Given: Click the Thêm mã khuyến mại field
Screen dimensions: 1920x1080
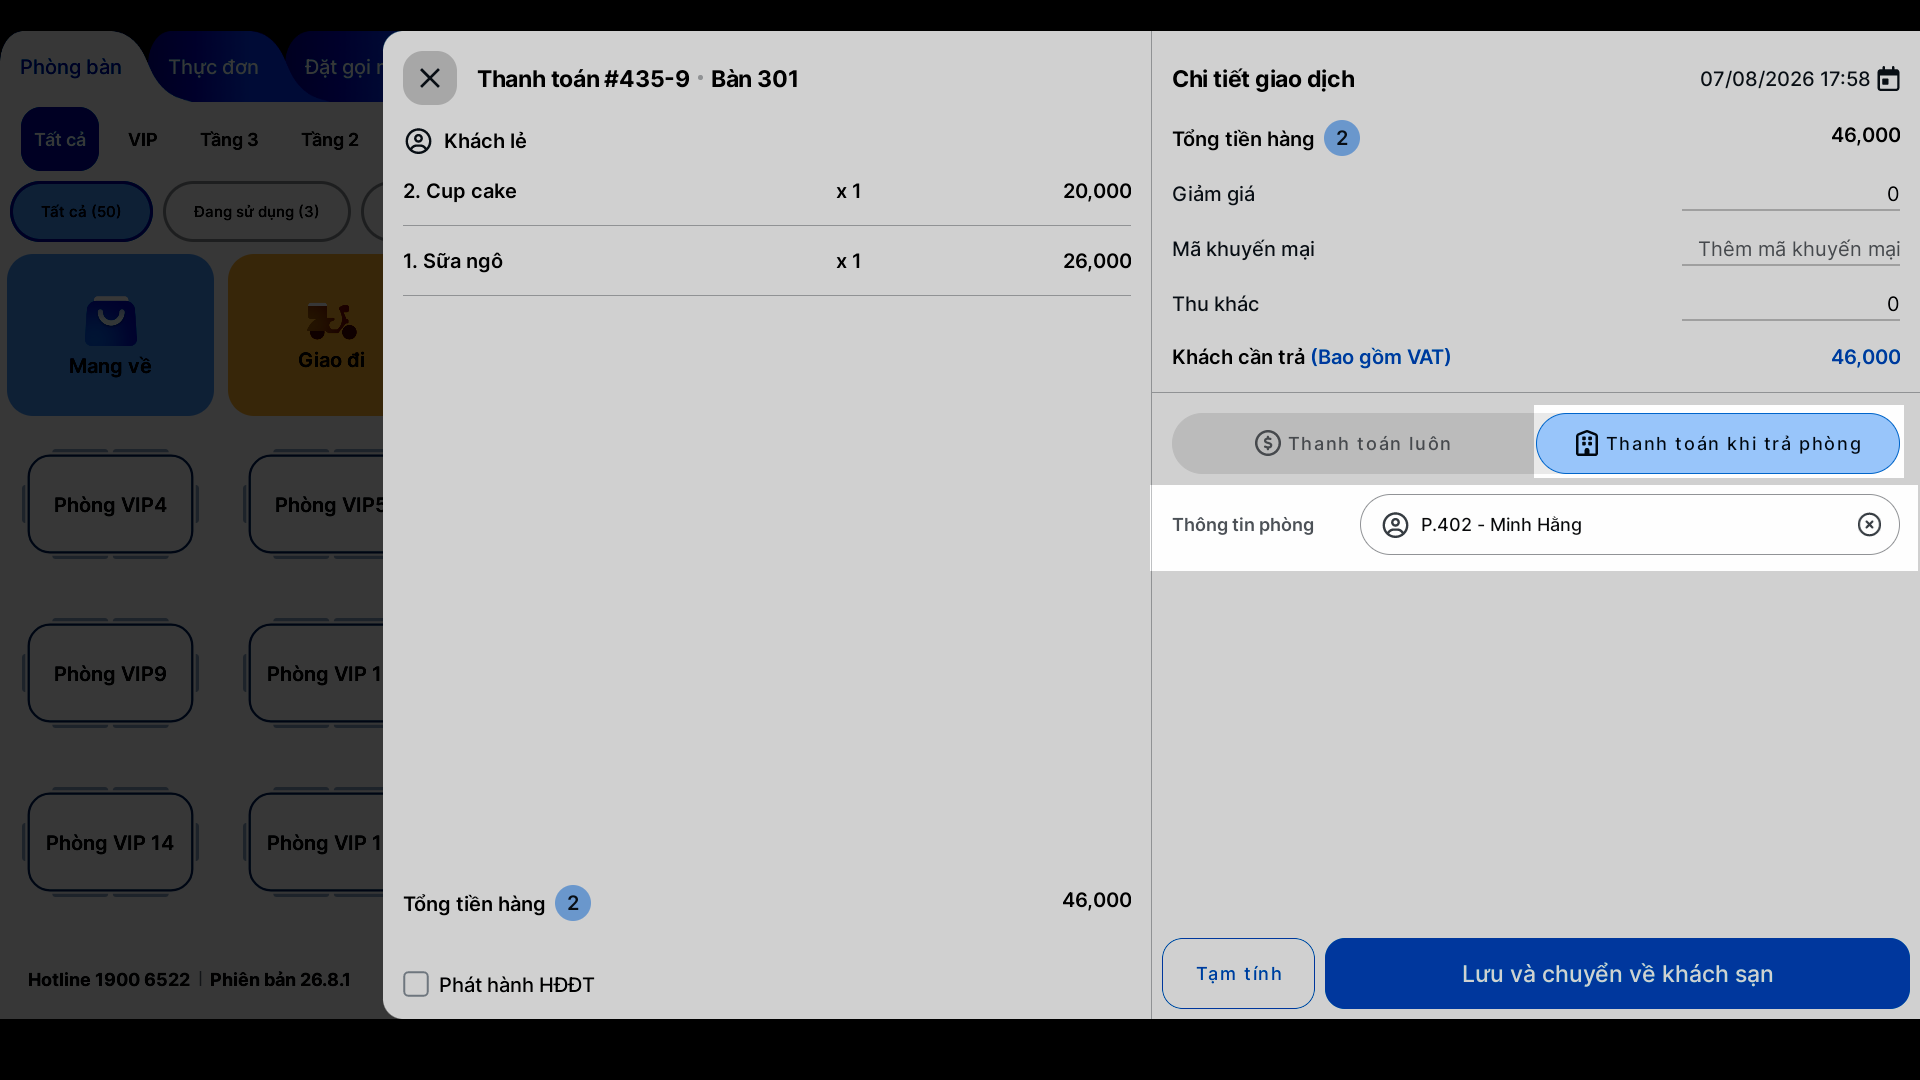Looking at the screenshot, I should tap(1790, 249).
